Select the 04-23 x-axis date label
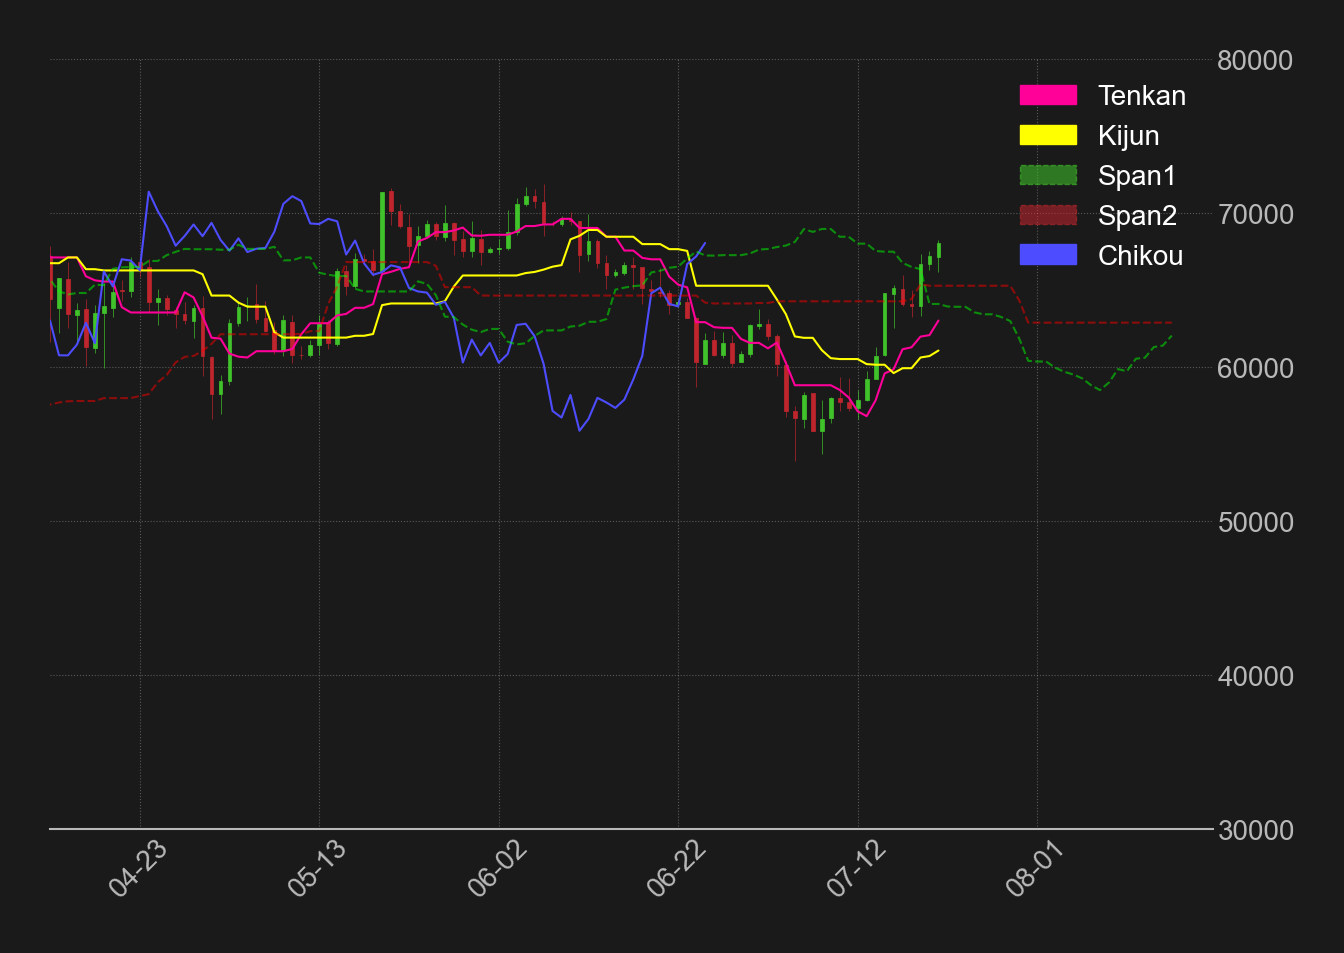 (137, 869)
